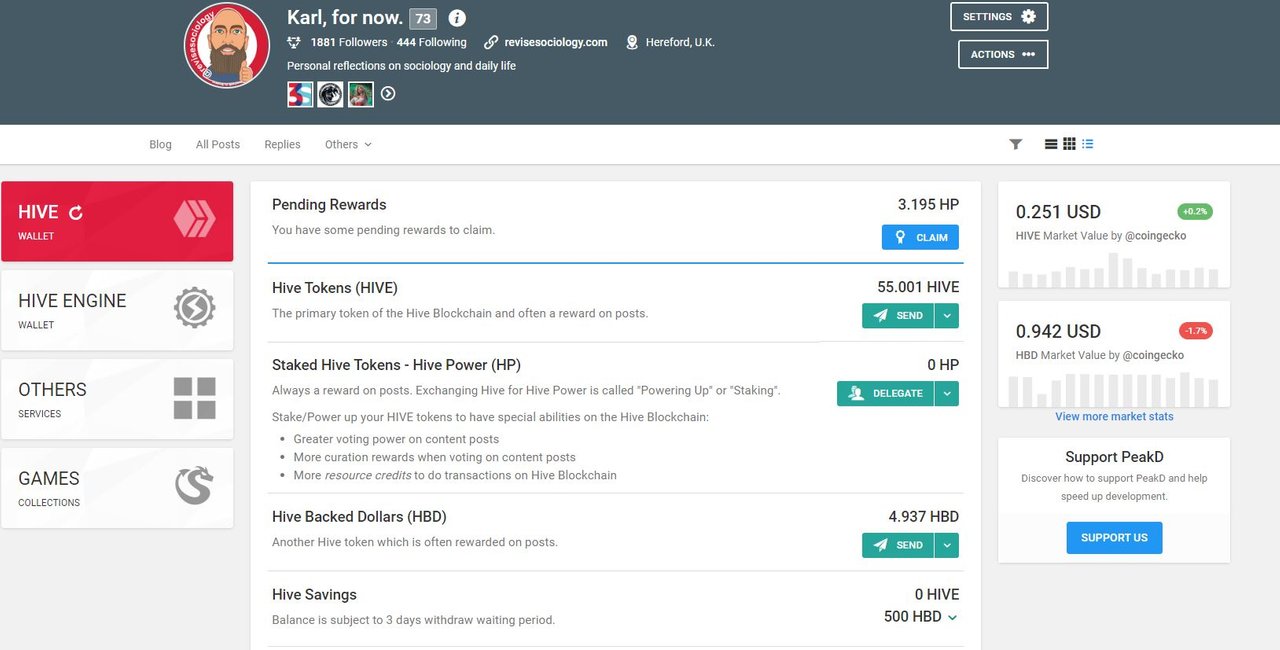Send Hive Backed Dollars with SEND button
Viewport: 1280px width, 650px height.
(x=898, y=545)
